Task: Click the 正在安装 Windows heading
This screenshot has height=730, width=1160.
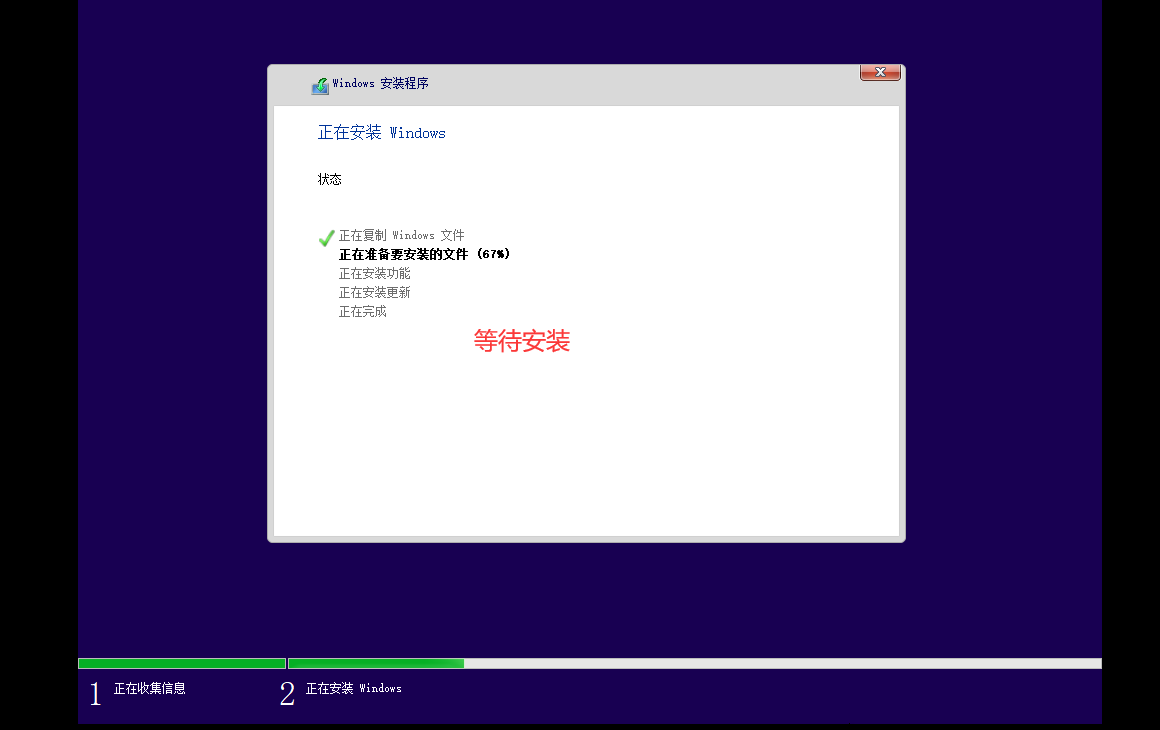Action: (x=382, y=132)
